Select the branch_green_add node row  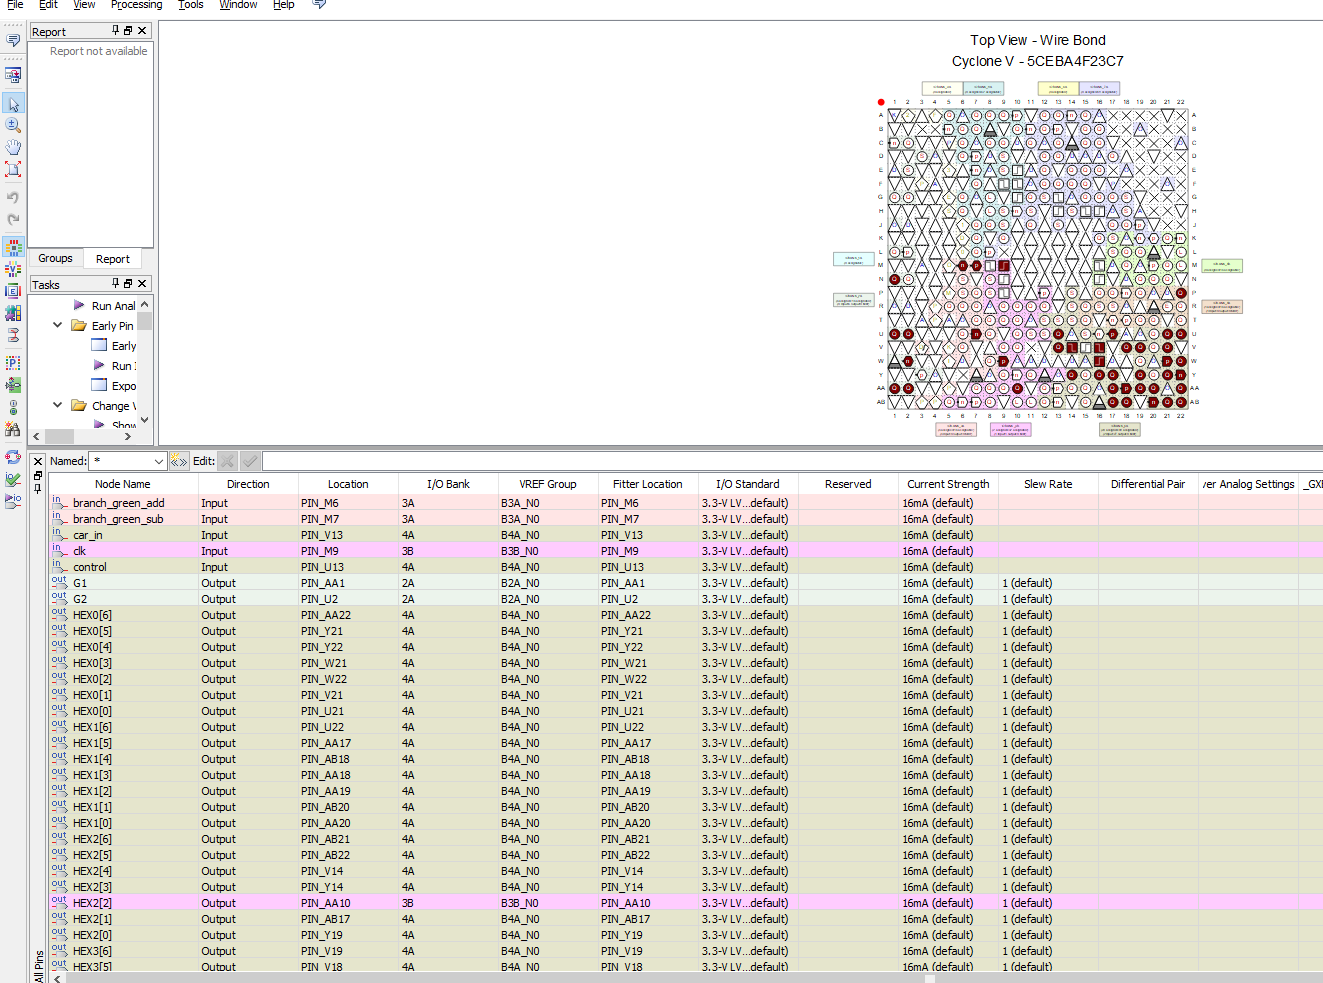click(x=685, y=503)
